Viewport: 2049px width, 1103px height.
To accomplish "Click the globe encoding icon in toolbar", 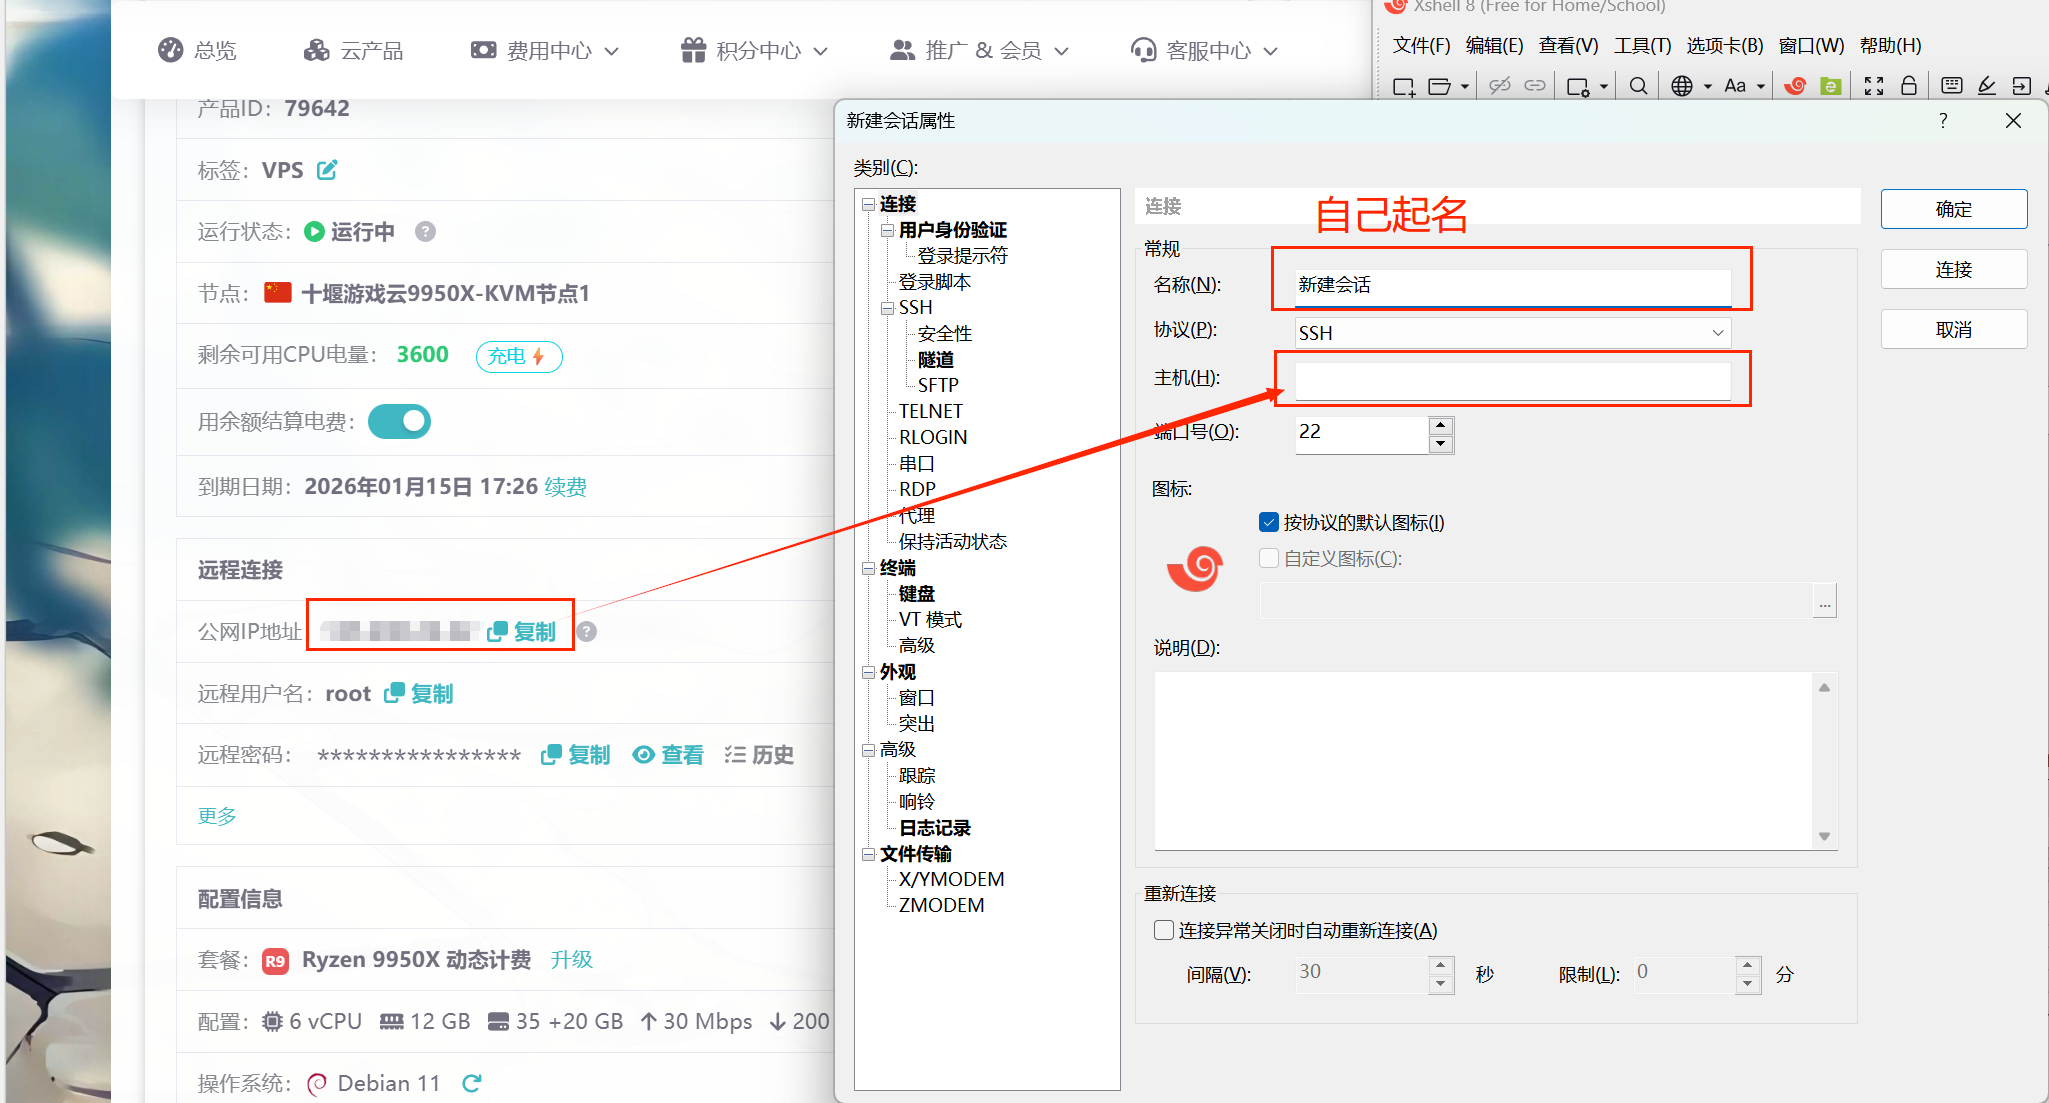I will click(1682, 87).
